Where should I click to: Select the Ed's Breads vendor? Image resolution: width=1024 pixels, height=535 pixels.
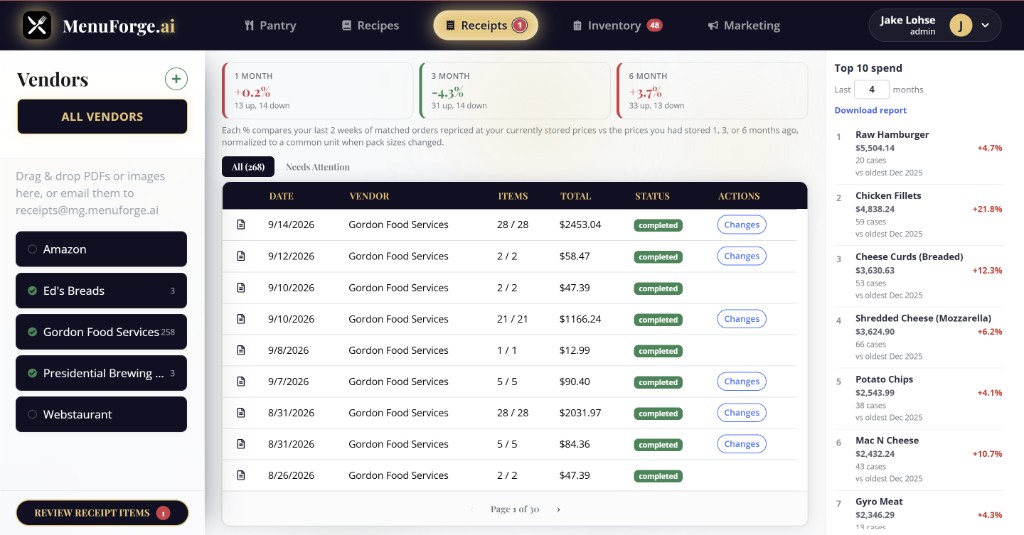(101, 291)
